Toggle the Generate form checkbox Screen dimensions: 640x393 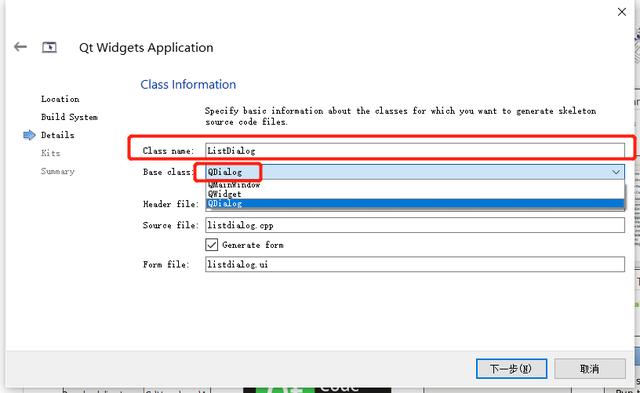211,245
